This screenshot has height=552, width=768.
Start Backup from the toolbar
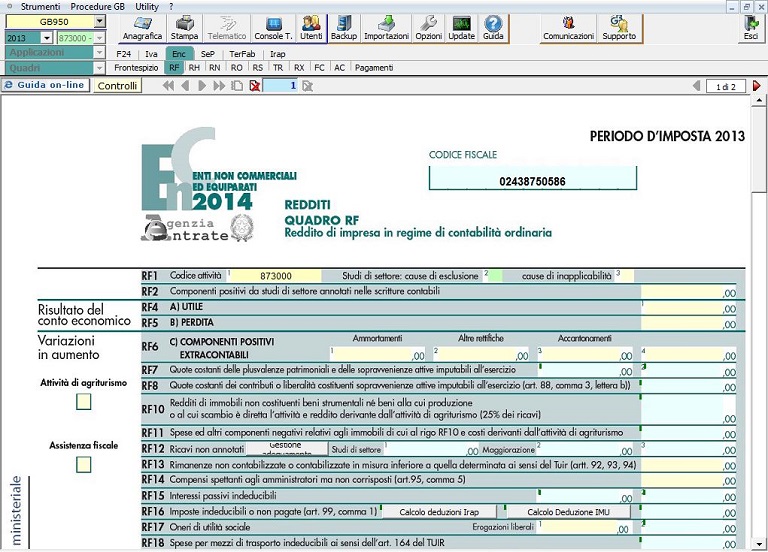(344, 28)
